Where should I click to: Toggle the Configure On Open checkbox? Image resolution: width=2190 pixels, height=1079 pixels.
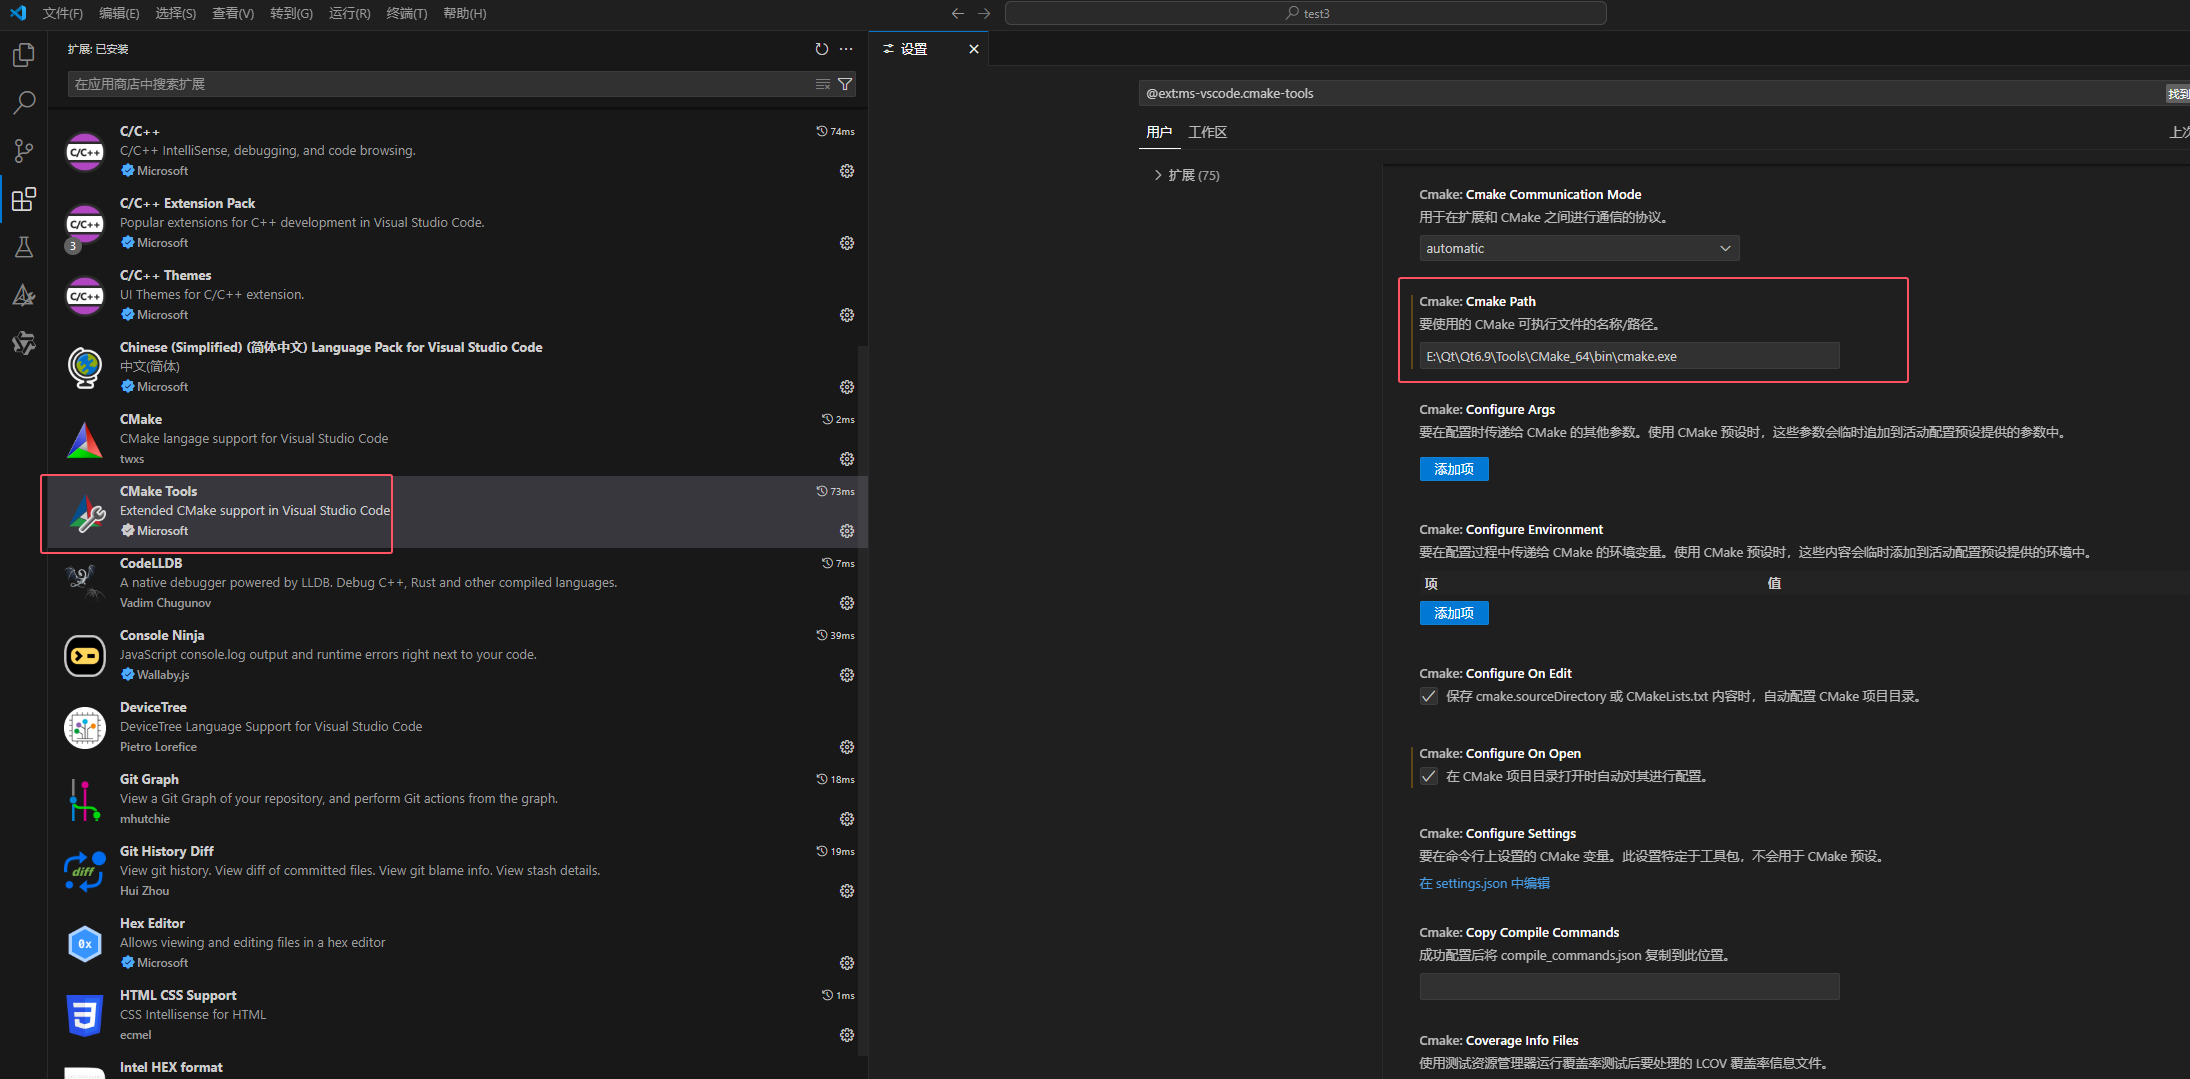coord(1429,776)
